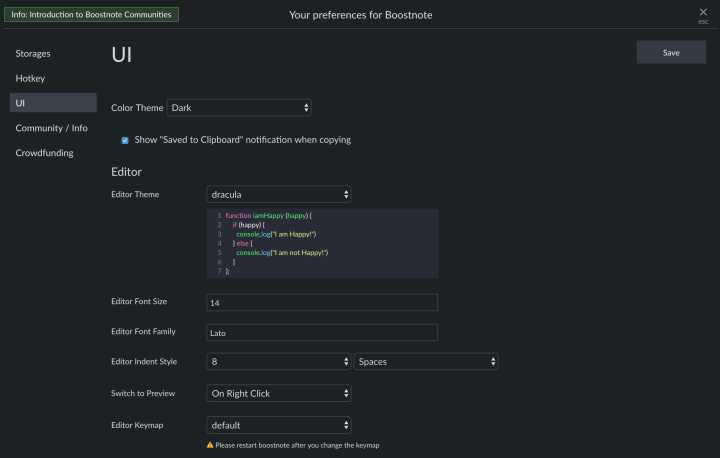
Task: Toggle "Saved to Clipboard" notification checkbox
Action: click(x=125, y=141)
